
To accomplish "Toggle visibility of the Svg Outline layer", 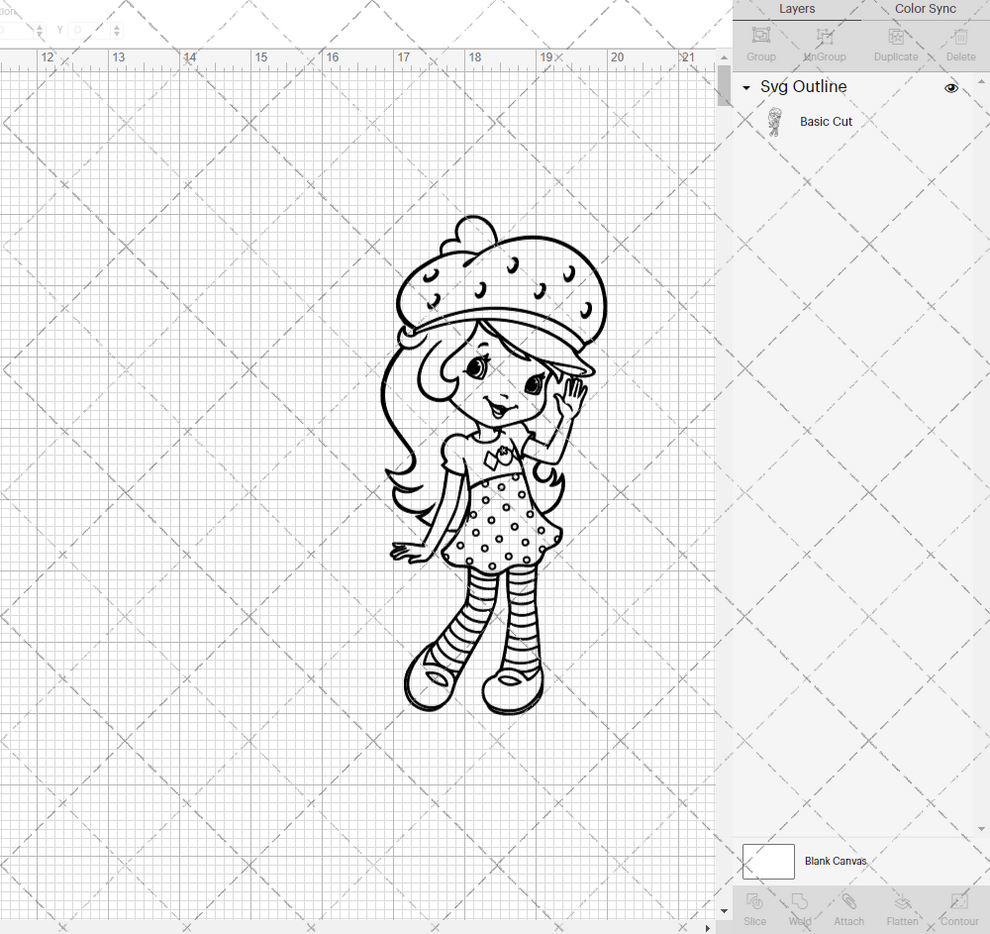I will coord(951,88).
